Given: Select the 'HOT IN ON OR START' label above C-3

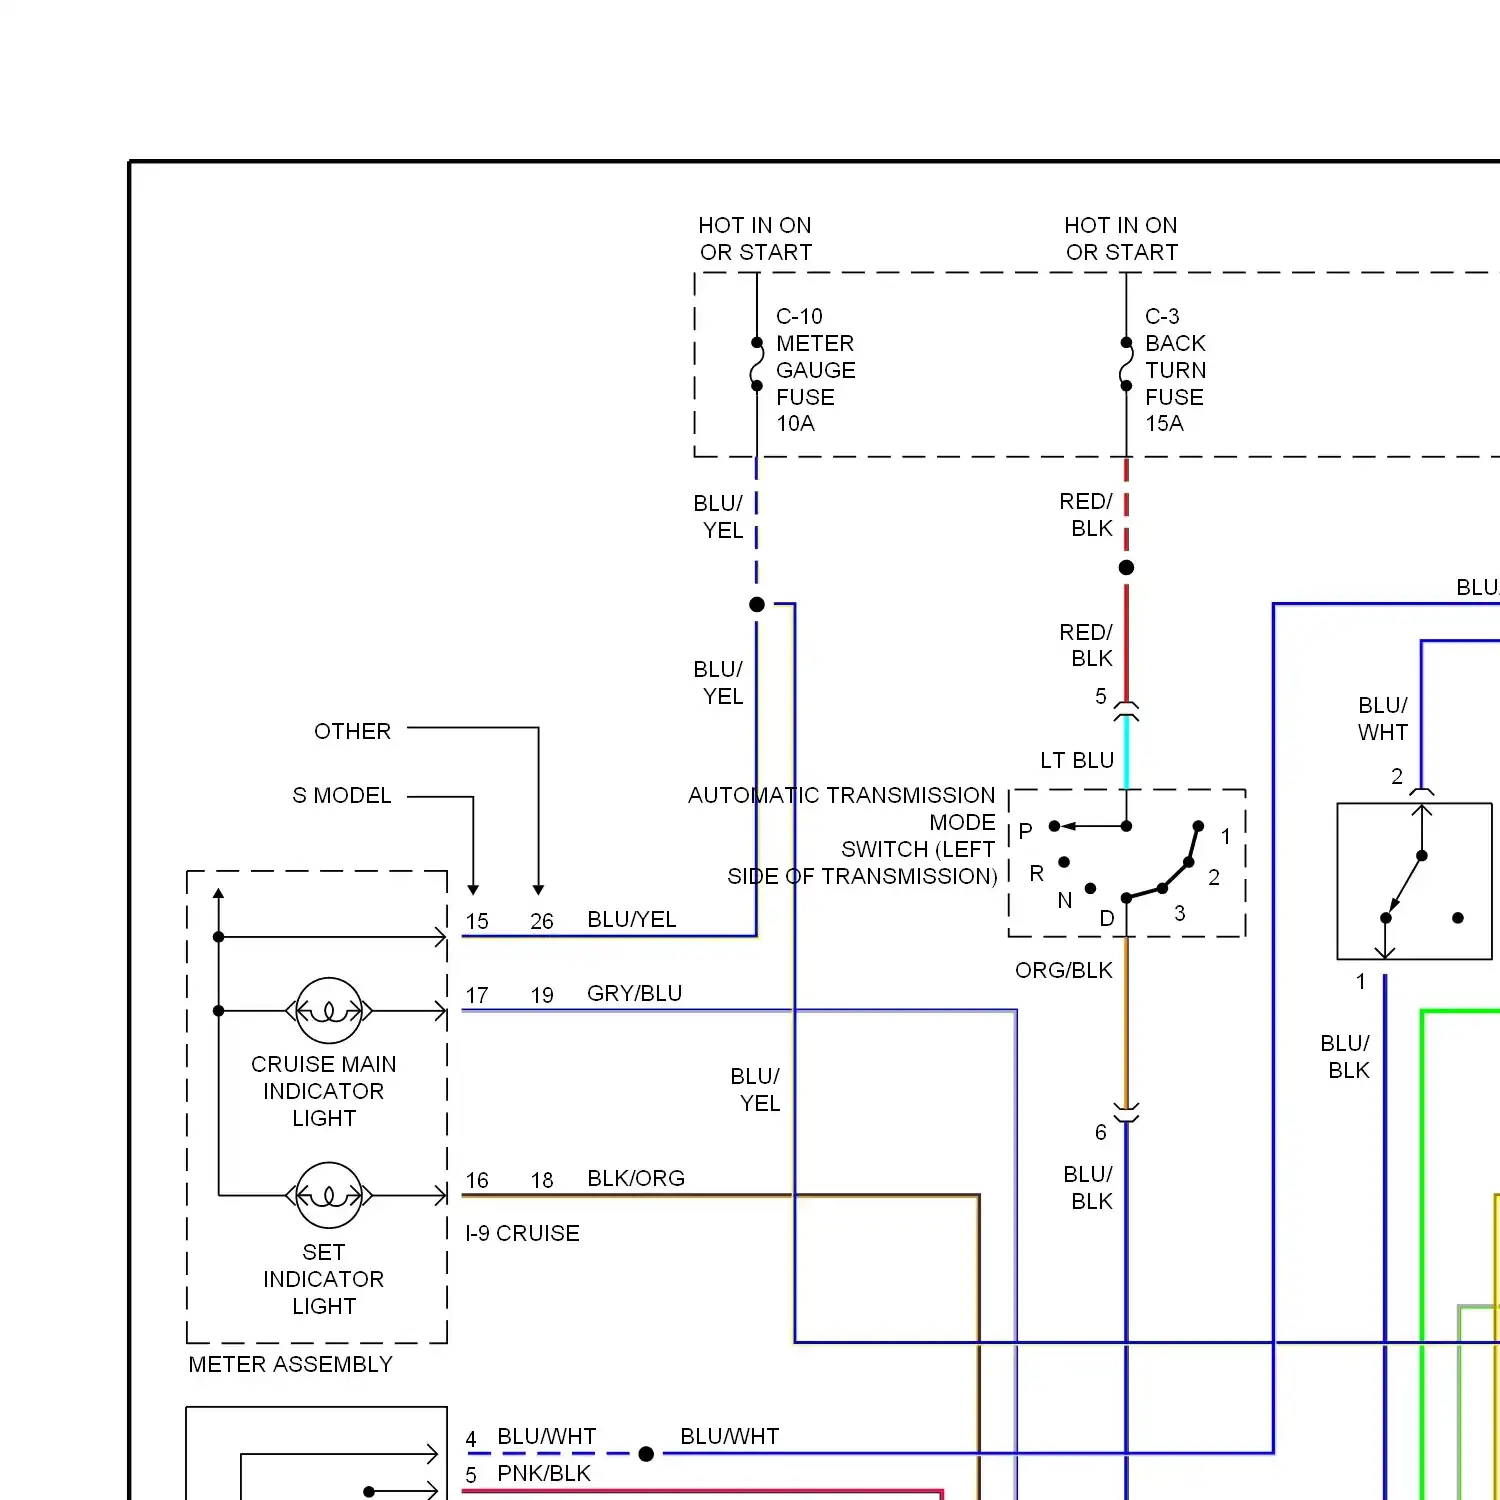Looking at the screenshot, I should pos(1121,239).
